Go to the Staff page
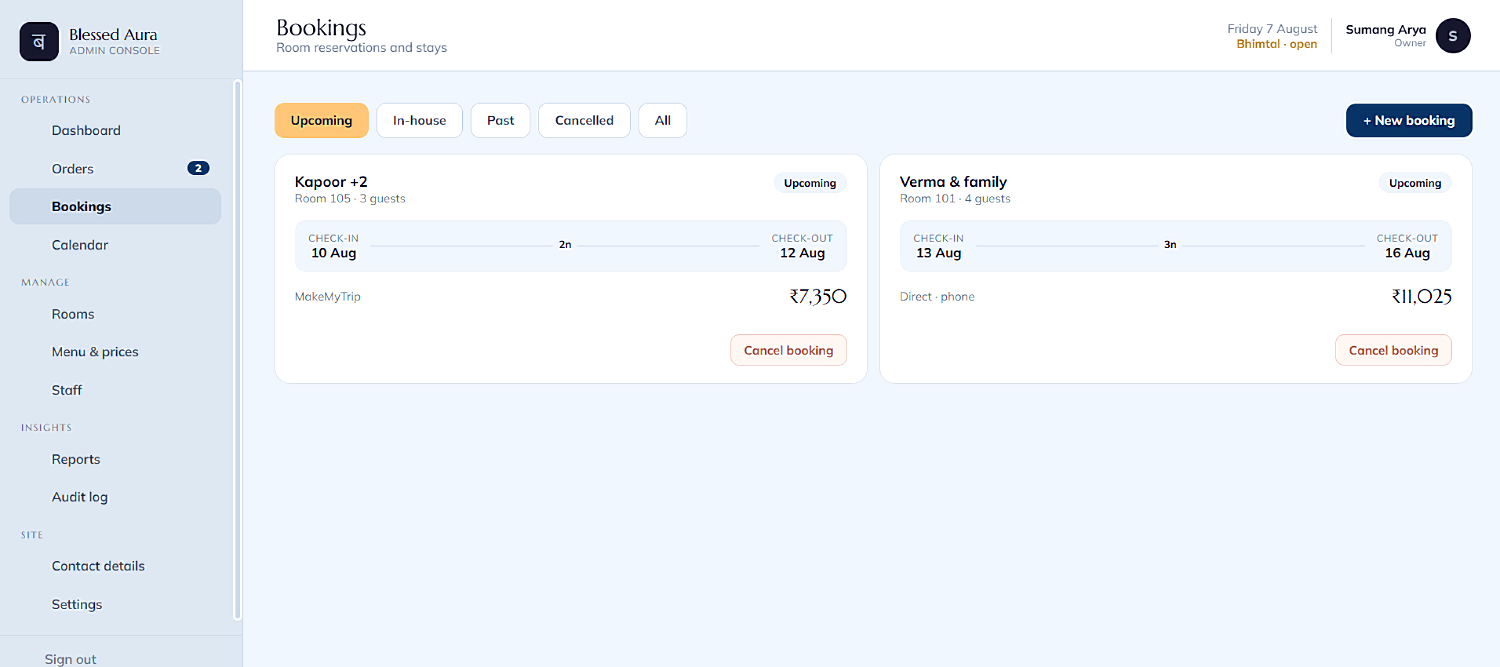The height and width of the screenshot is (667, 1500). coord(67,390)
